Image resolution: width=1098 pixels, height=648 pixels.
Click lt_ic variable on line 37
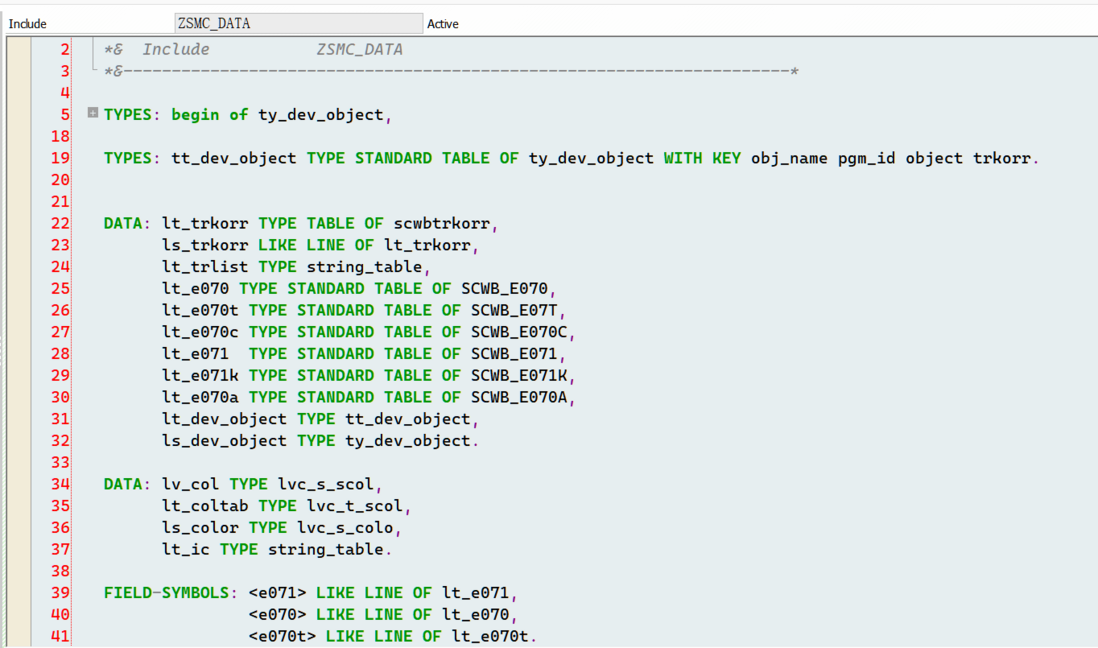tap(186, 549)
